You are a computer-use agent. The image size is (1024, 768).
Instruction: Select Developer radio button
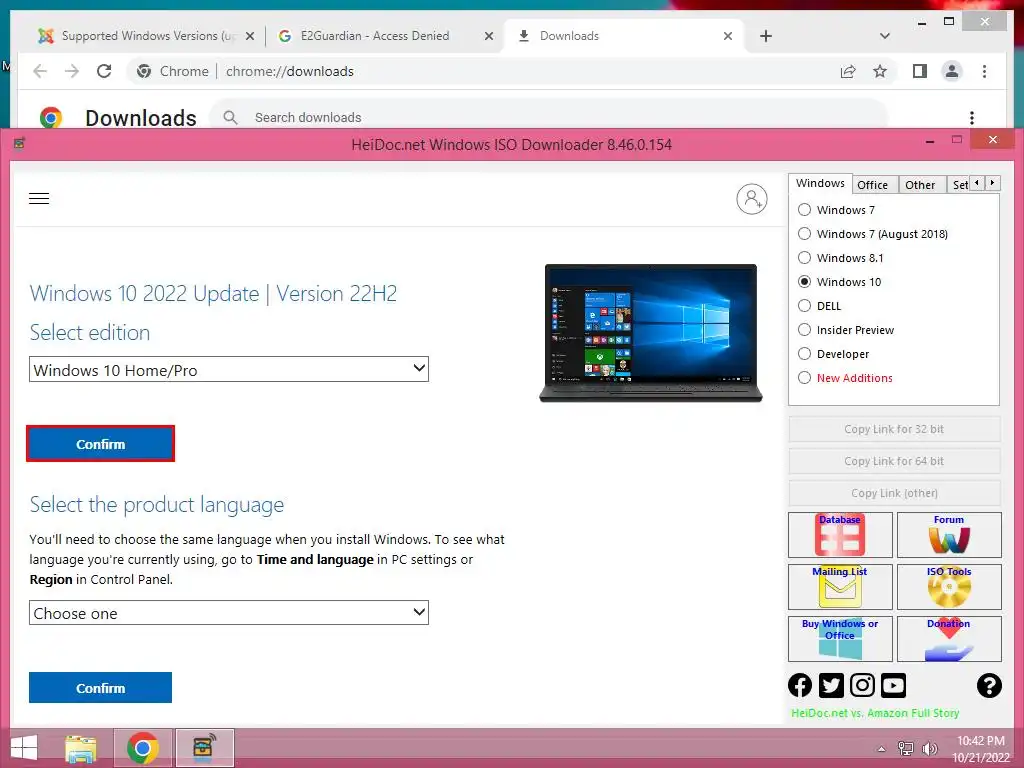click(x=805, y=354)
